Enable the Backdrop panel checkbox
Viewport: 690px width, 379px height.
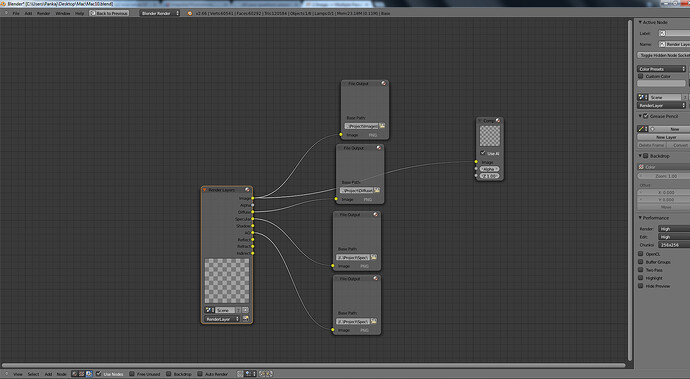point(646,156)
